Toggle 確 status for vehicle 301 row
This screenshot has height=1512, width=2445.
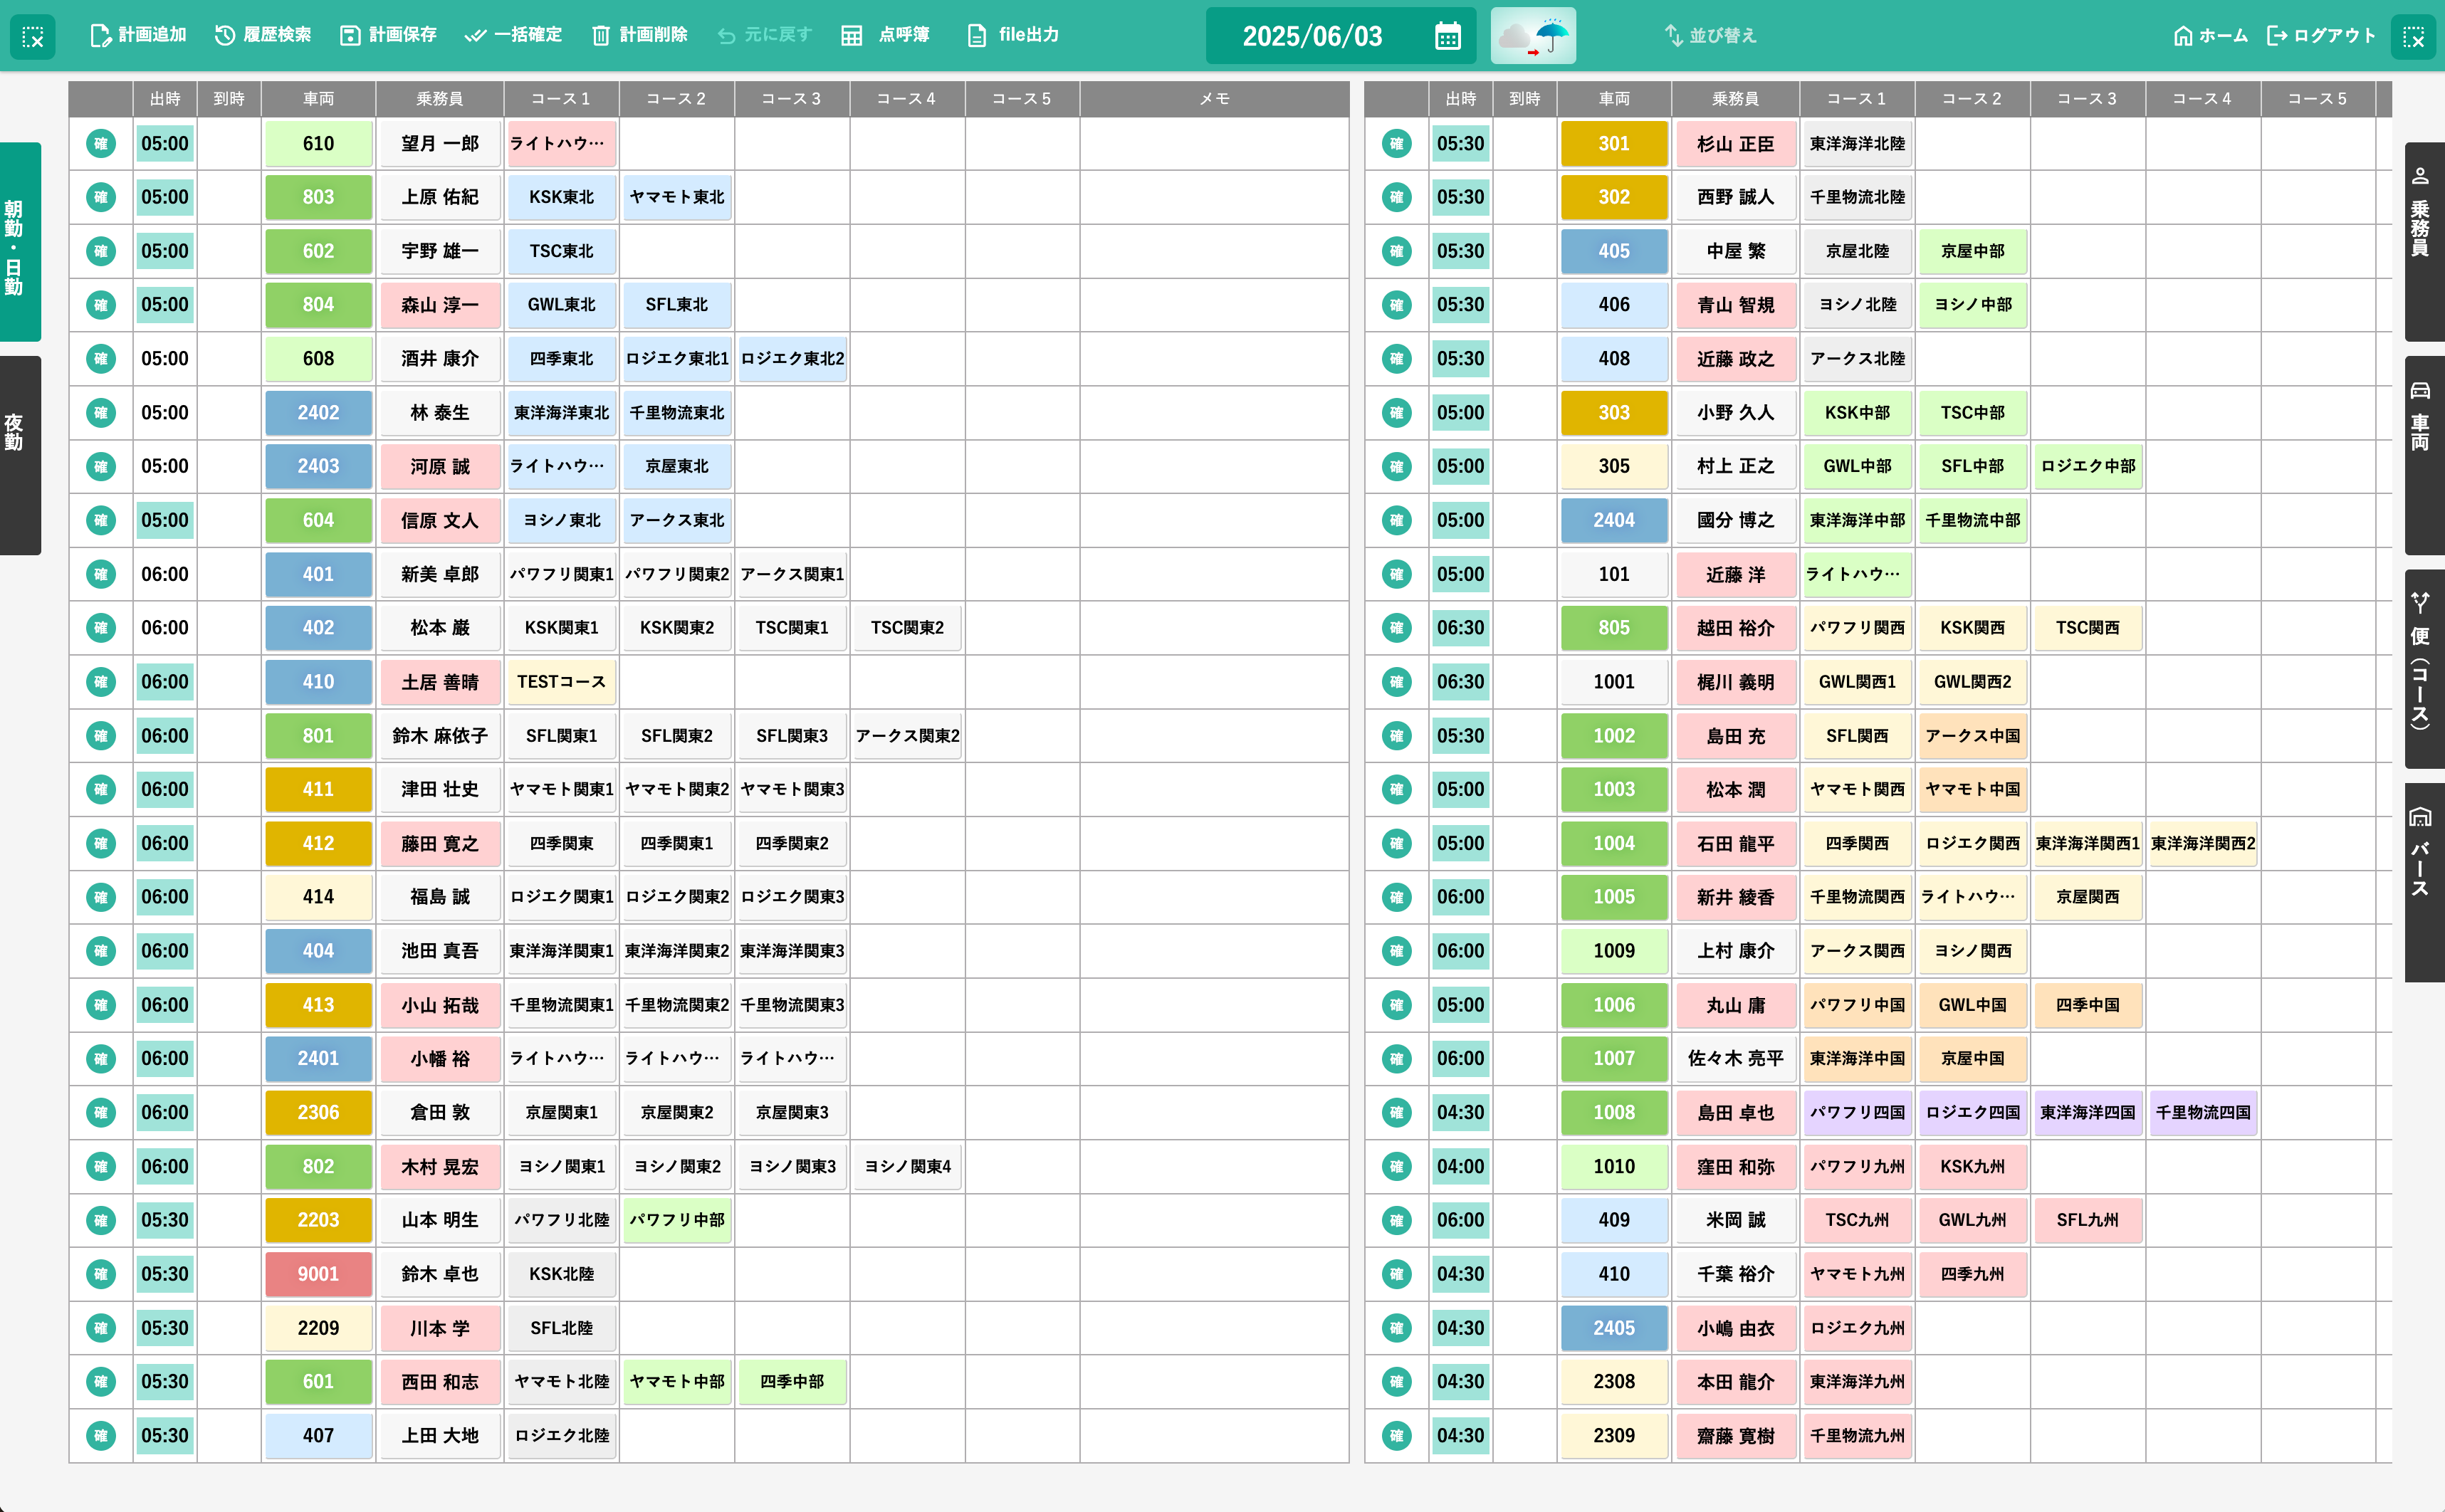[1396, 144]
